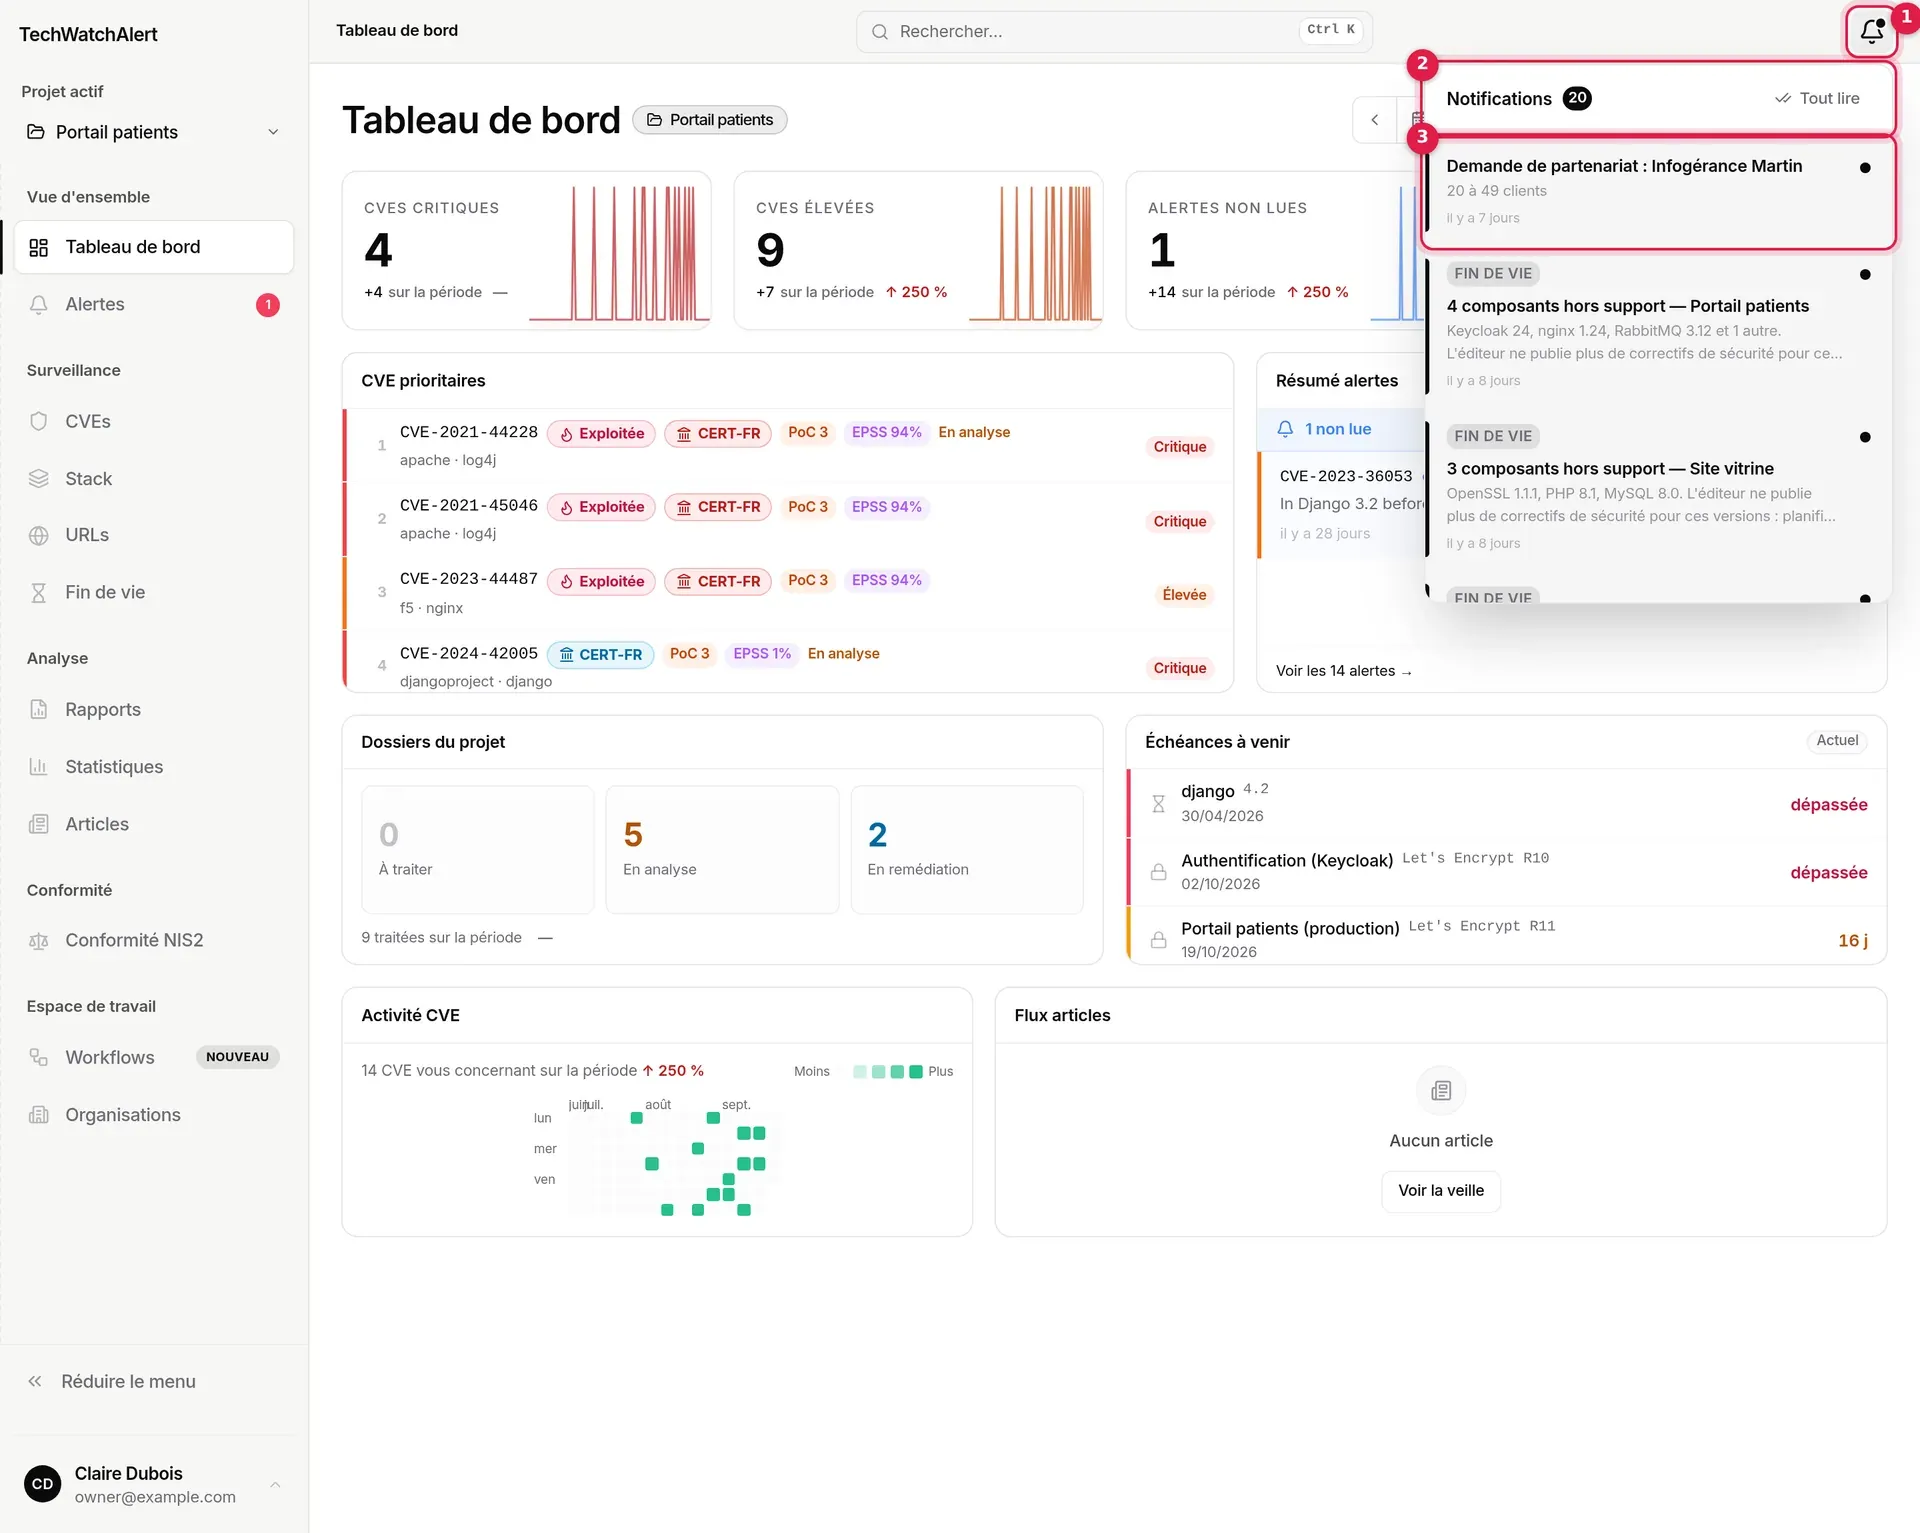
Task: Click the folder icon in Portail patients badge
Action: coord(654,120)
